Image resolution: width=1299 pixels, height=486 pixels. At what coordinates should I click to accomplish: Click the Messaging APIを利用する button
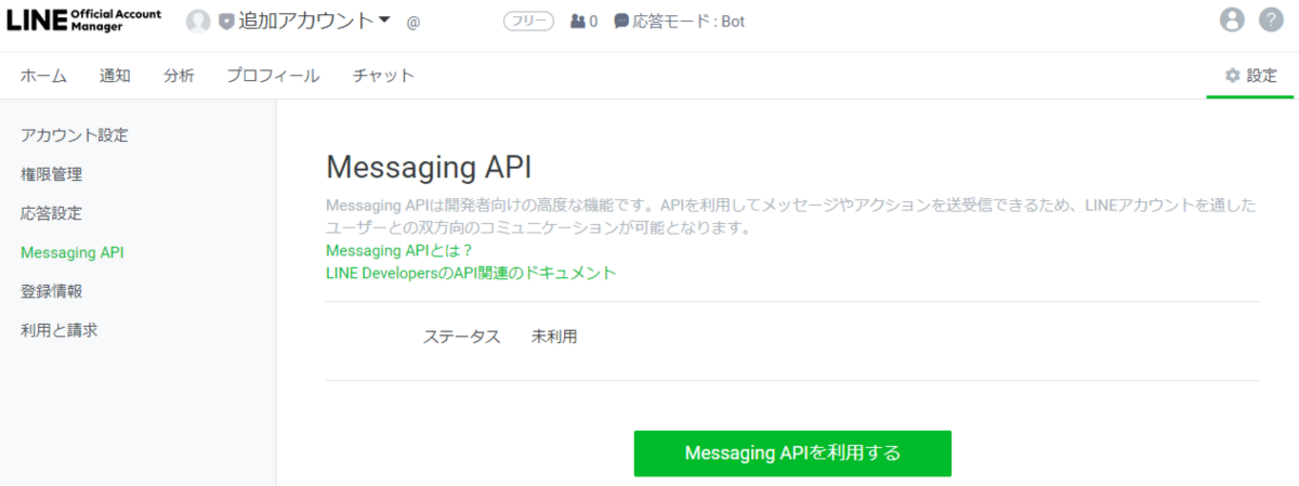pos(792,453)
